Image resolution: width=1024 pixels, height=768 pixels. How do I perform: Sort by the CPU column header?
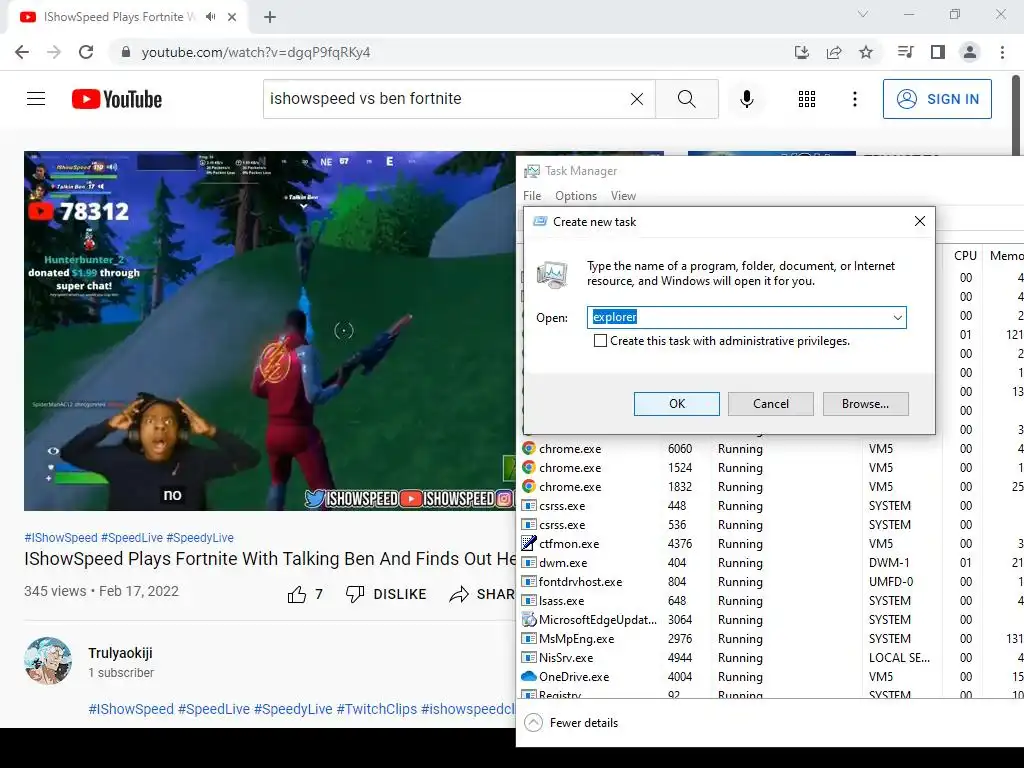pyautogui.click(x=965, y=256)
